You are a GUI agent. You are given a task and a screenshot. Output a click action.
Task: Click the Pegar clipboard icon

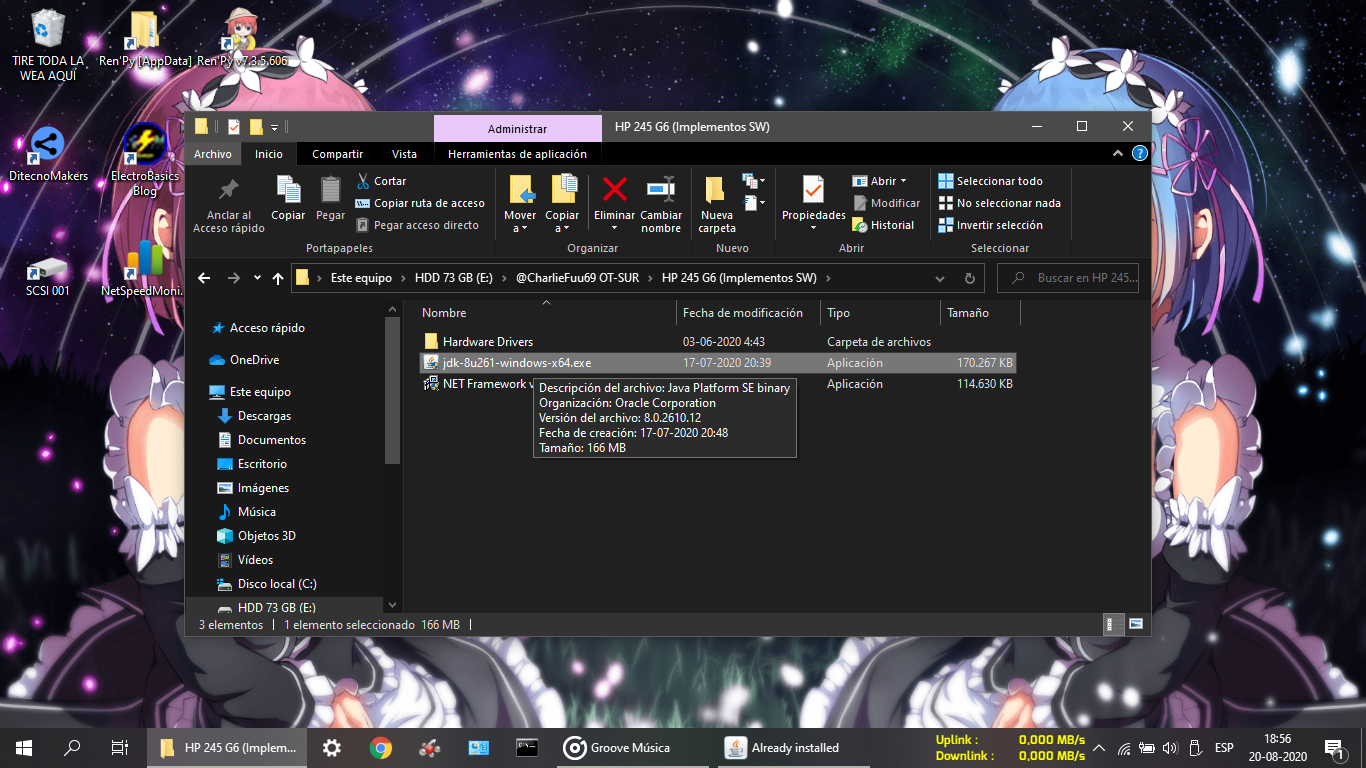point(330,197)
